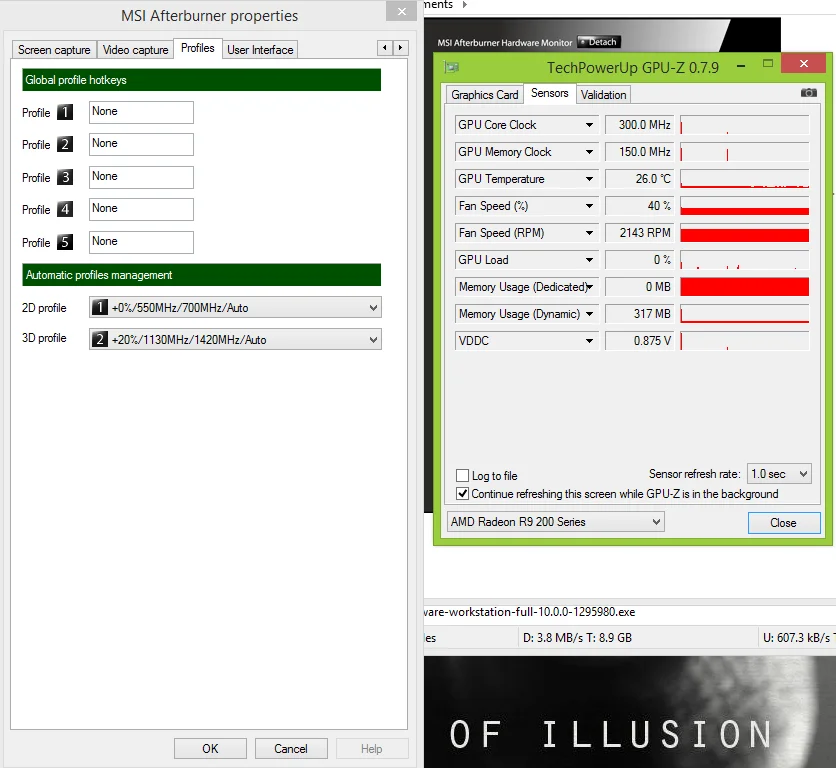Click the Close button in GPU-Z

pyautogui.click(x=784, y=523)
